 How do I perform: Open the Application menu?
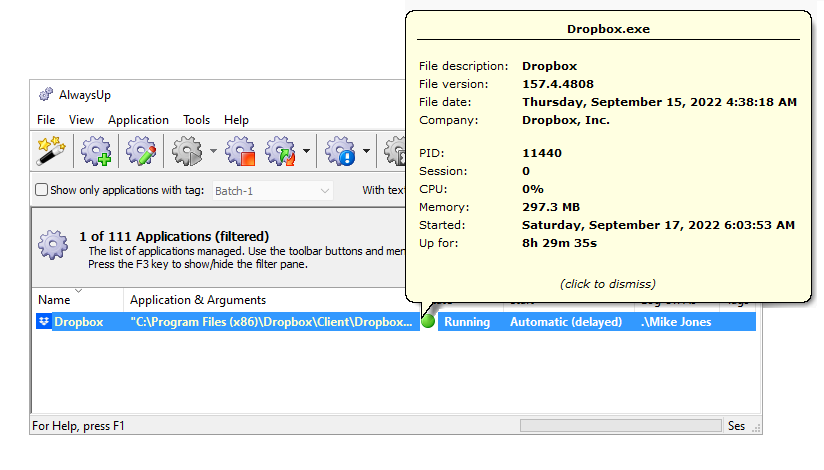pos(138,120)
